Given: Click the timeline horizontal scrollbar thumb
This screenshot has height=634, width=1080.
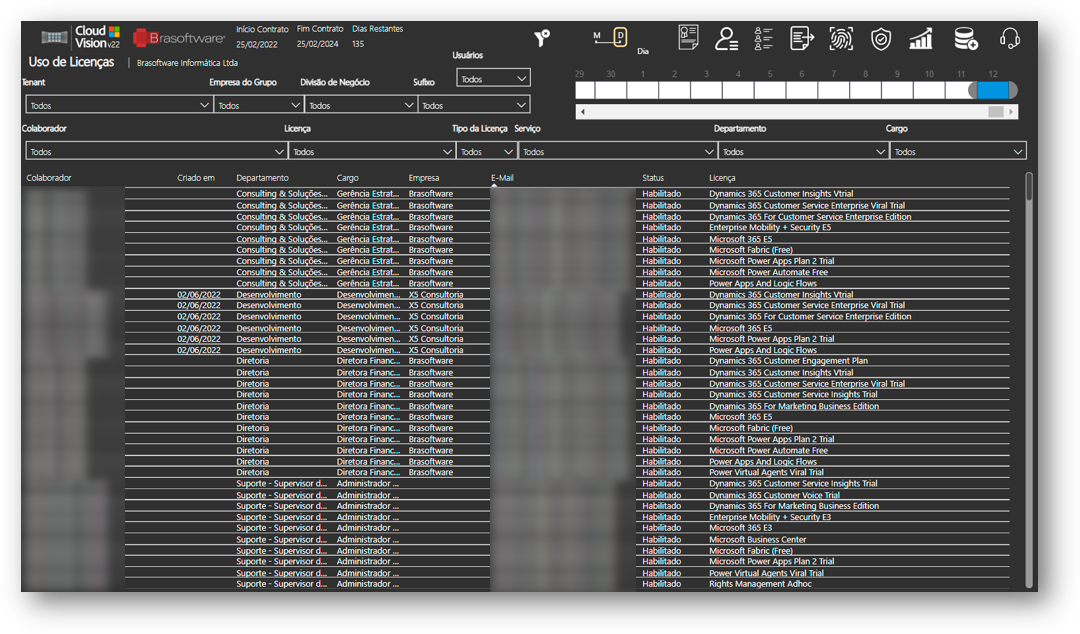Looking at the screenshot, I should [x=996, y=112].
